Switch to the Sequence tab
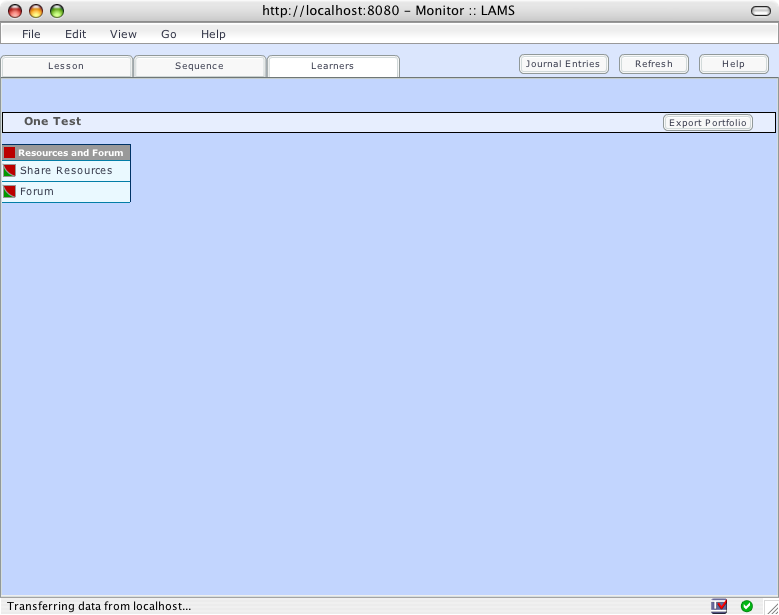The image size is (779, 615). (199, 66)
